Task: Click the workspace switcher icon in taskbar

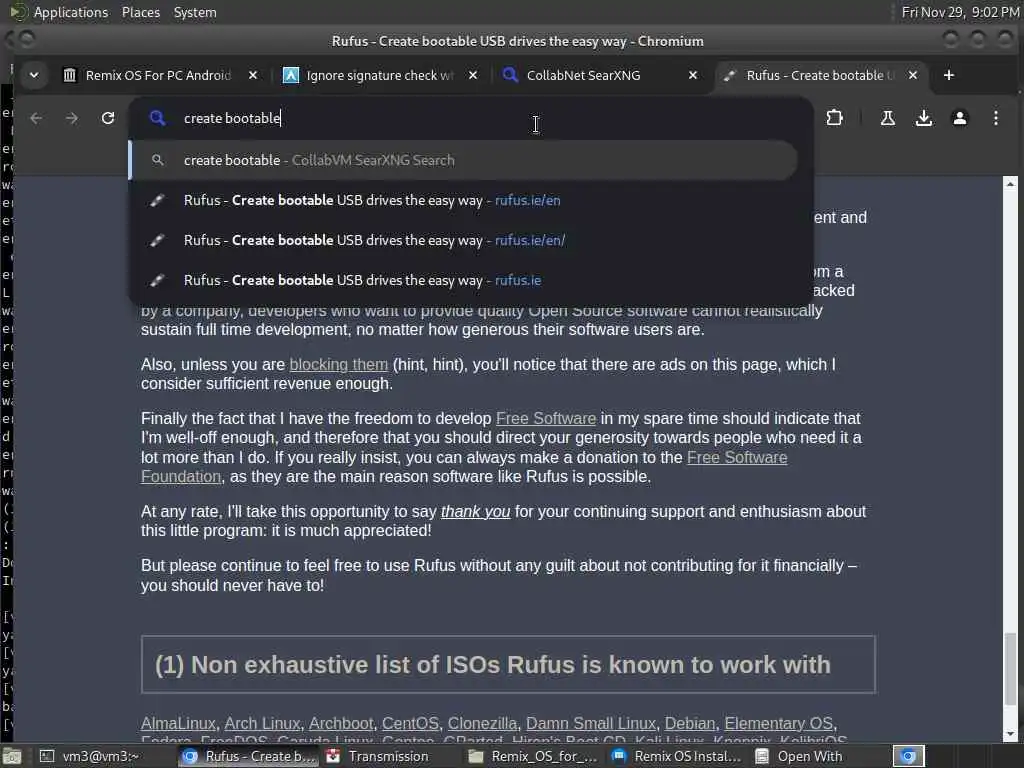Action: pos(908,756)
